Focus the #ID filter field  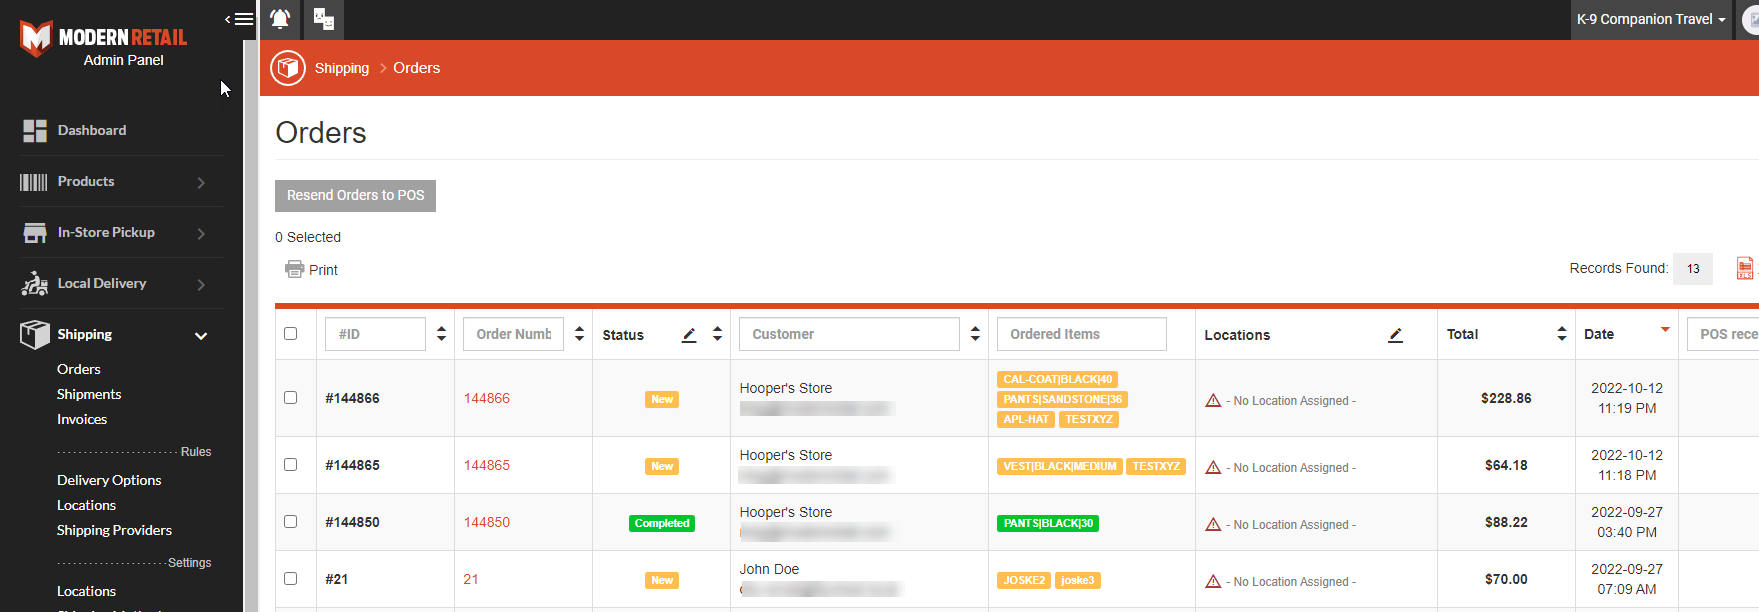pos(375,334)
